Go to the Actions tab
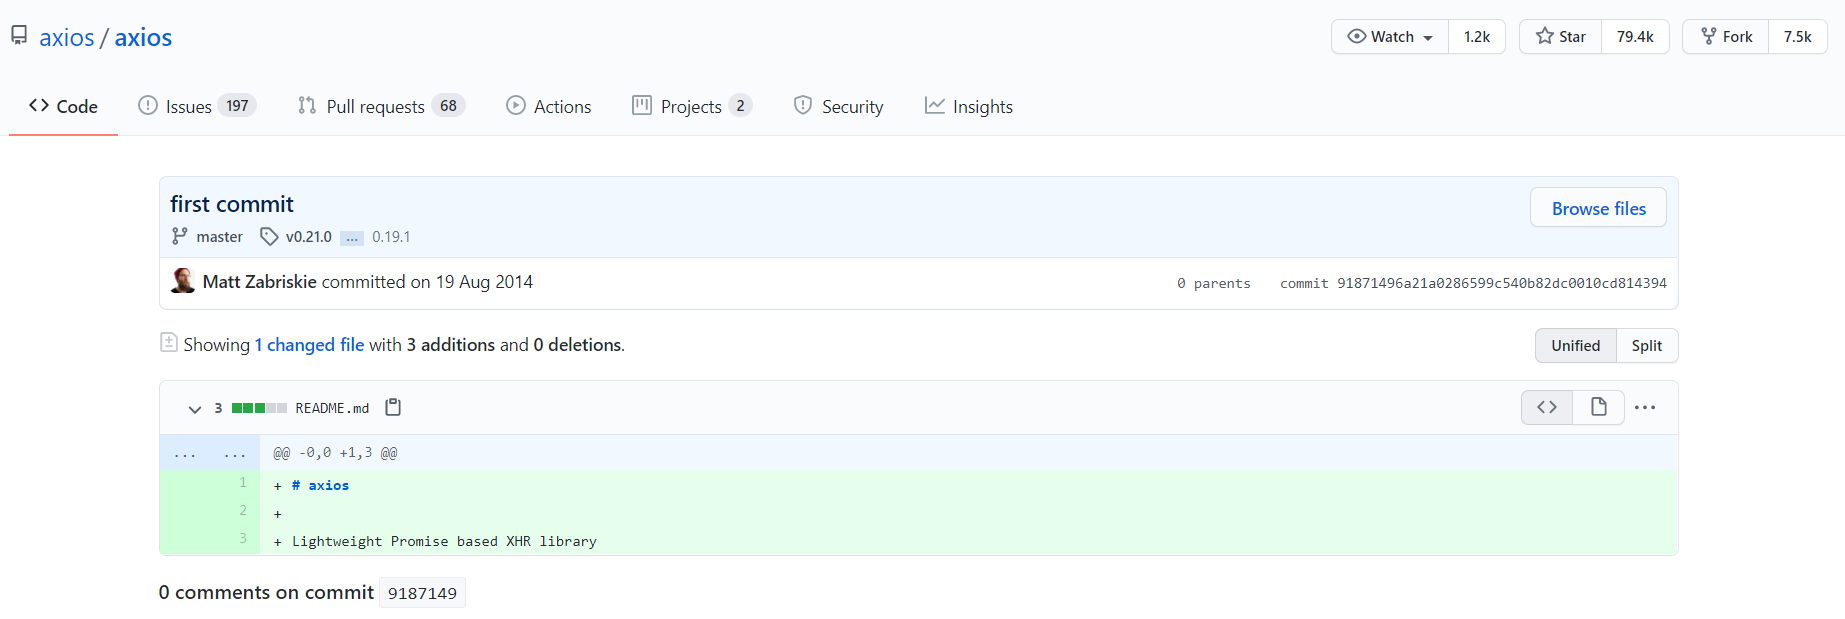Screen dimensions: 1845x619 tap(548, 106)
